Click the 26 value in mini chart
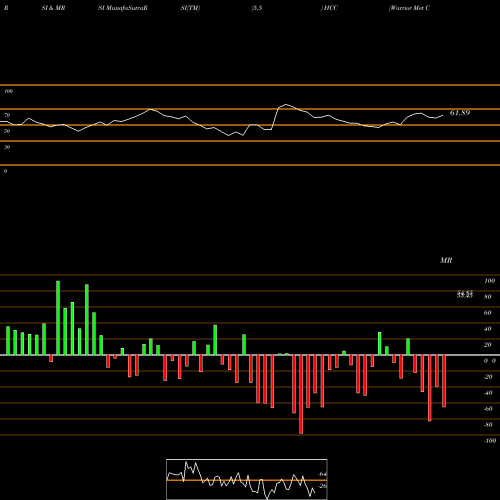Image resolution: width=500 pixels, height=500 pixels. click(323, 486)
